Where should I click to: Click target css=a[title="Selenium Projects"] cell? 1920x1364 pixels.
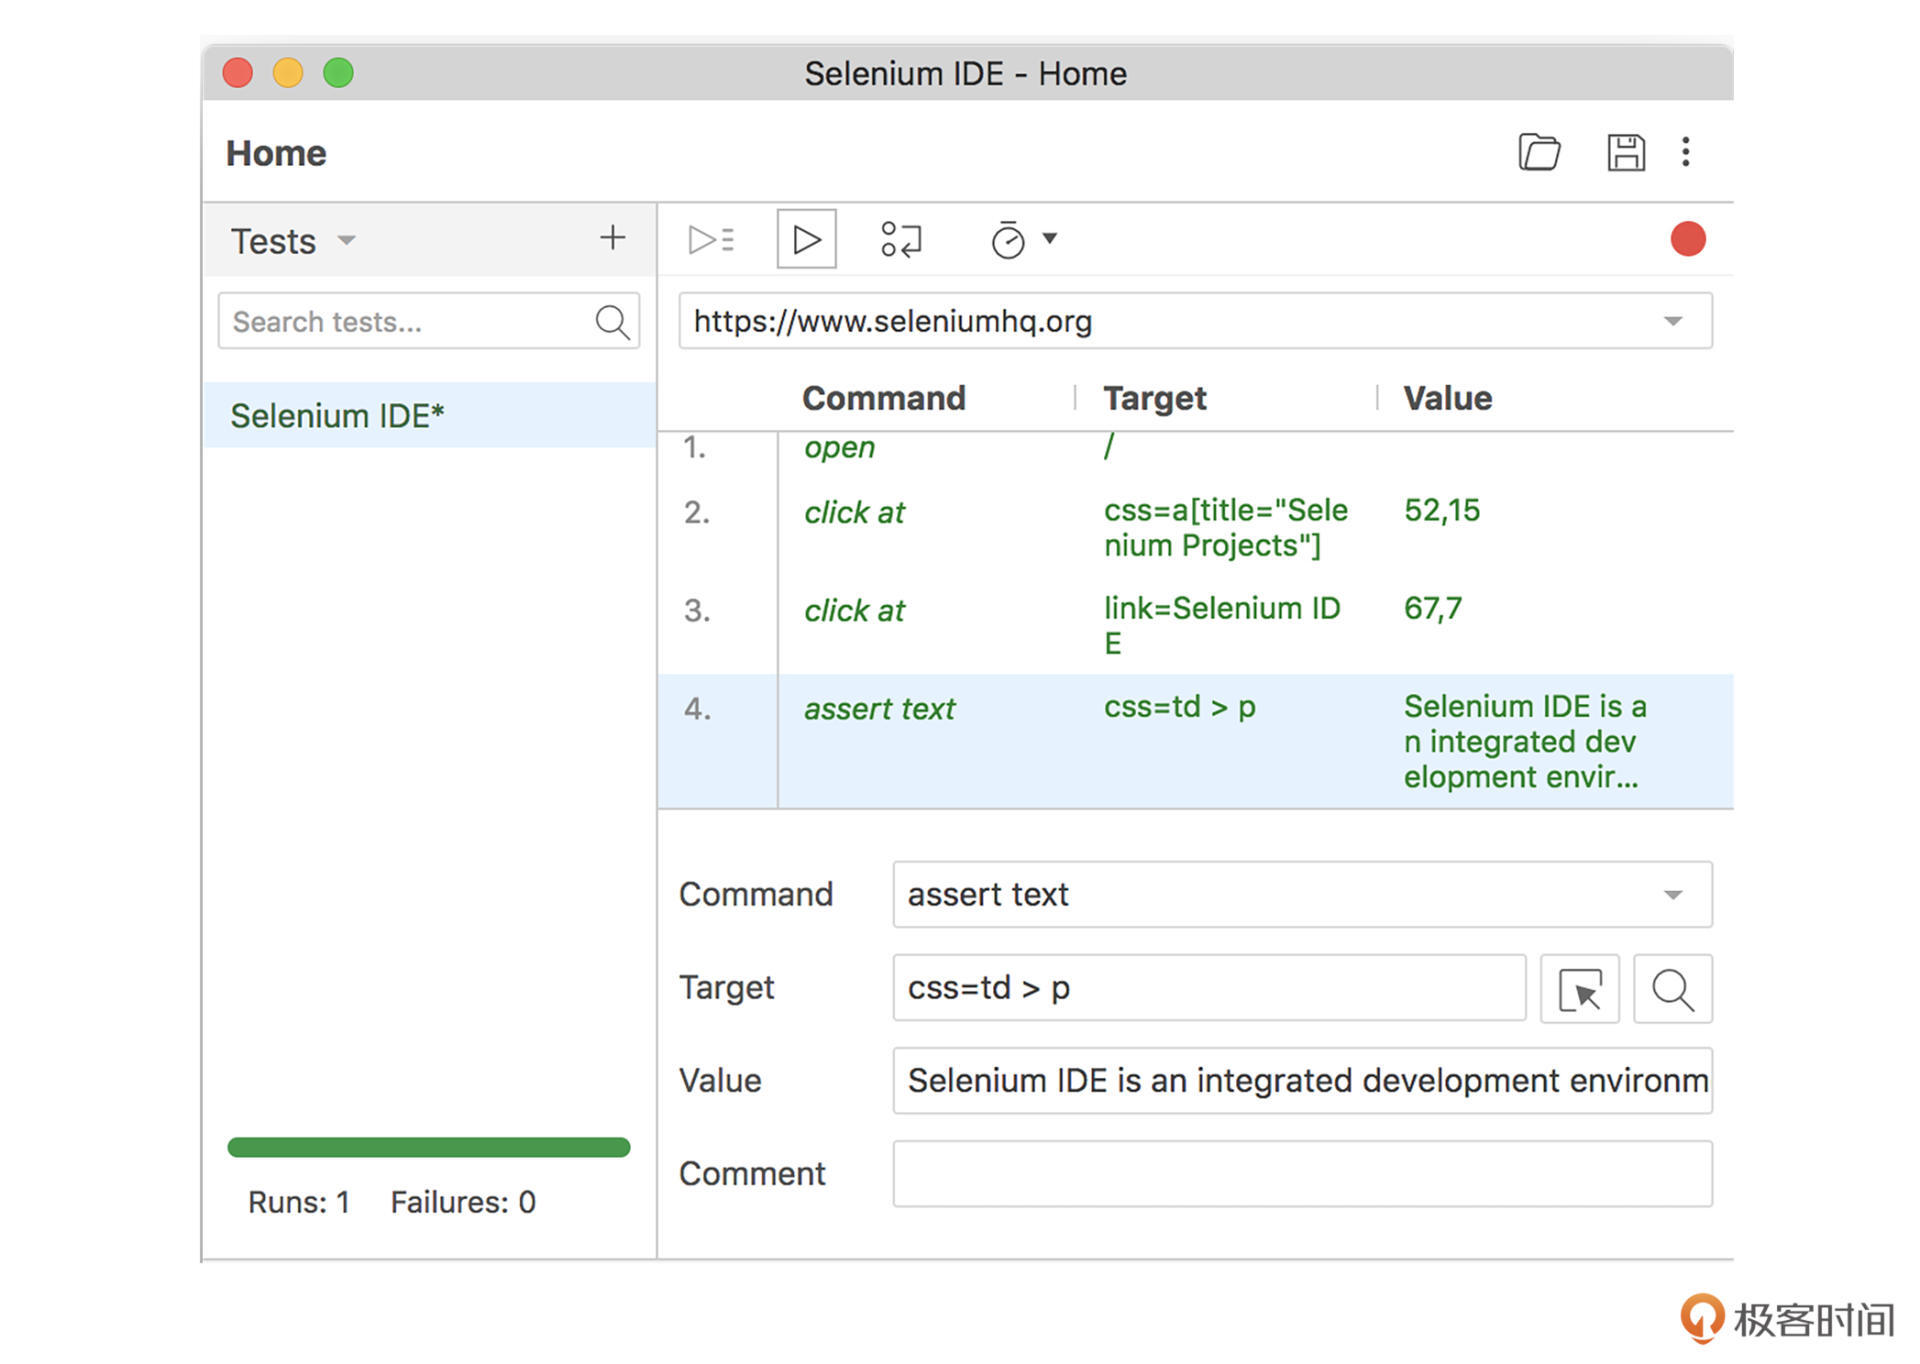(x=1226, y=527)
